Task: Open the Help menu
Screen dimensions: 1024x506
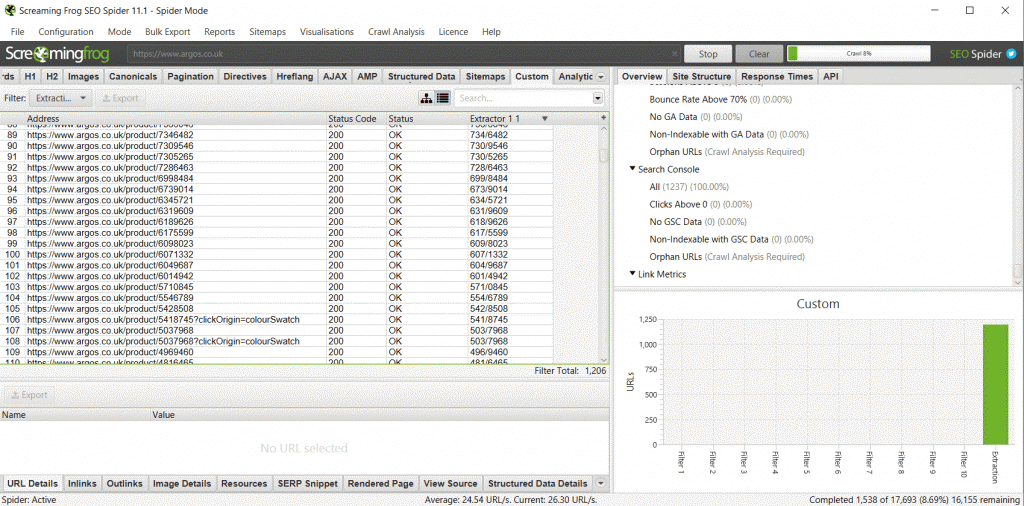Action: (491, 31)
